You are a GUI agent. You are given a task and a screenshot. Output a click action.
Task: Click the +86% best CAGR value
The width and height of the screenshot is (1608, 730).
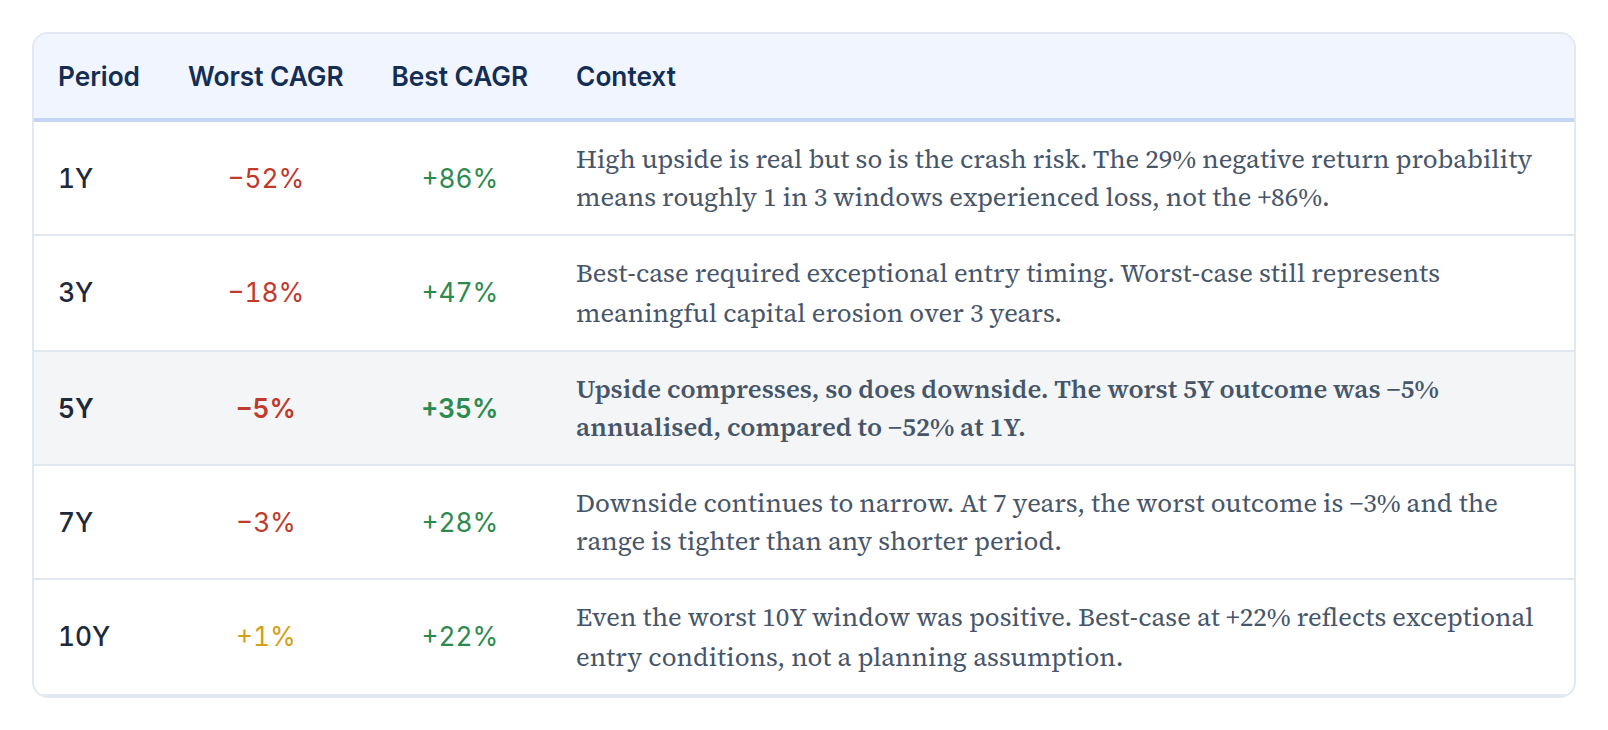pyautogui.click(x=459, y=179)
